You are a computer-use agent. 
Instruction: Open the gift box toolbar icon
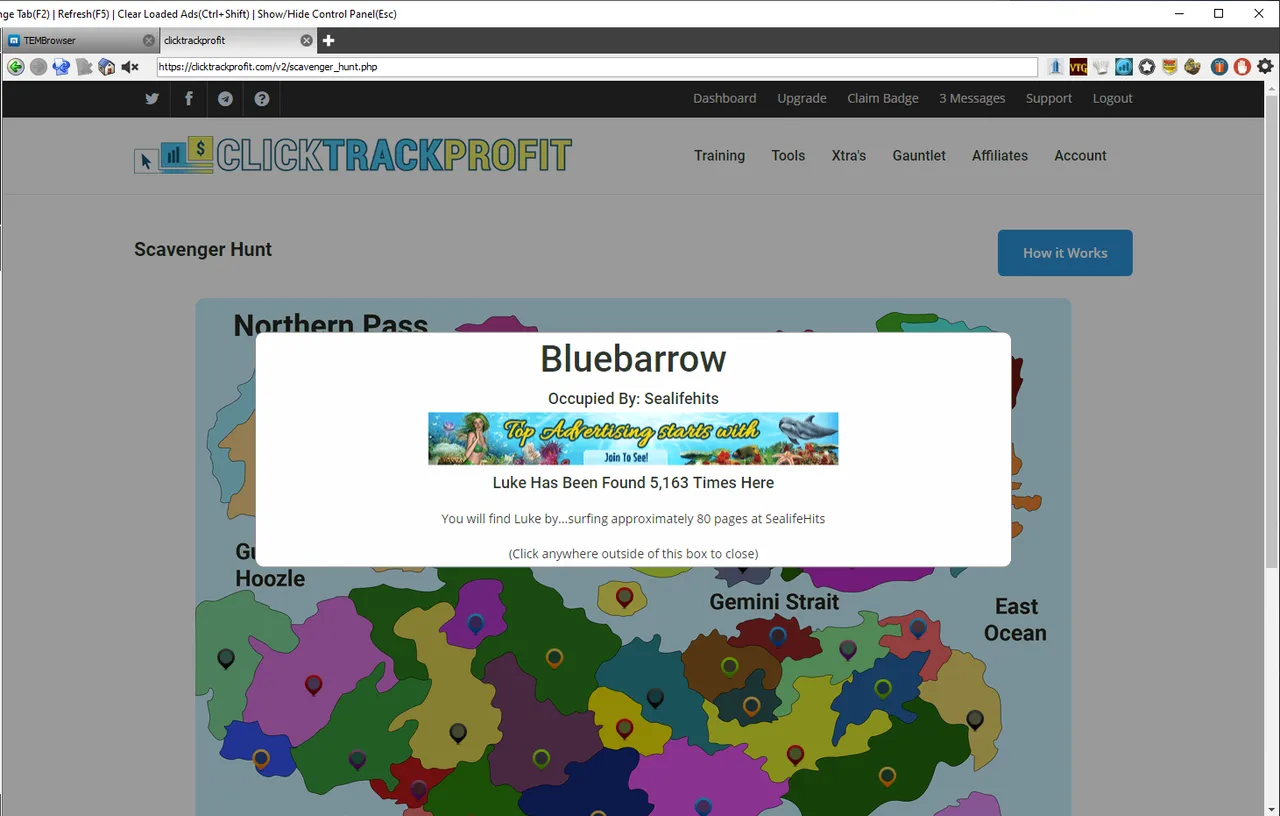[x=1219, y=67]
